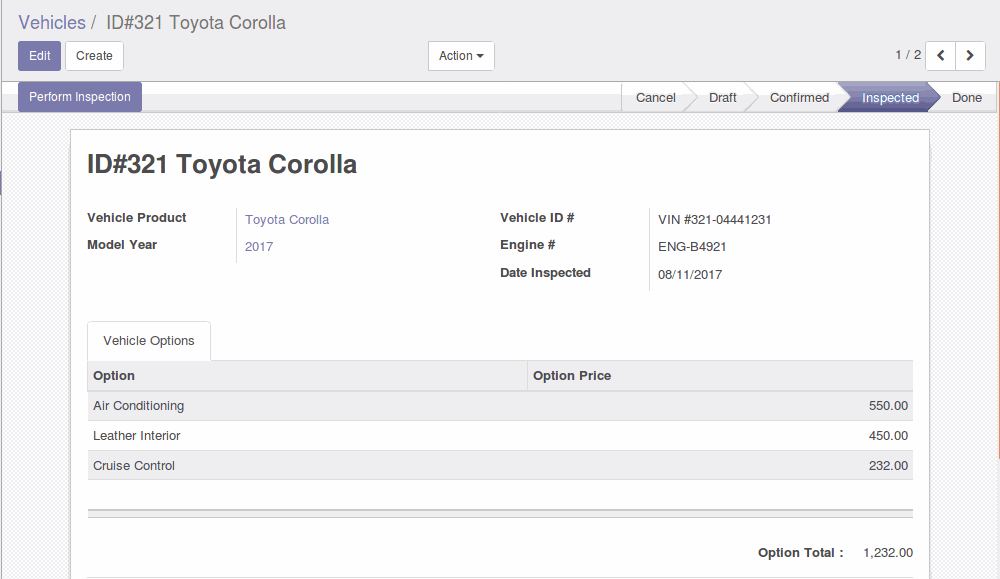Click the Edit button
This screenshot has width=1000, height=579.
click(x=40, y=56)
